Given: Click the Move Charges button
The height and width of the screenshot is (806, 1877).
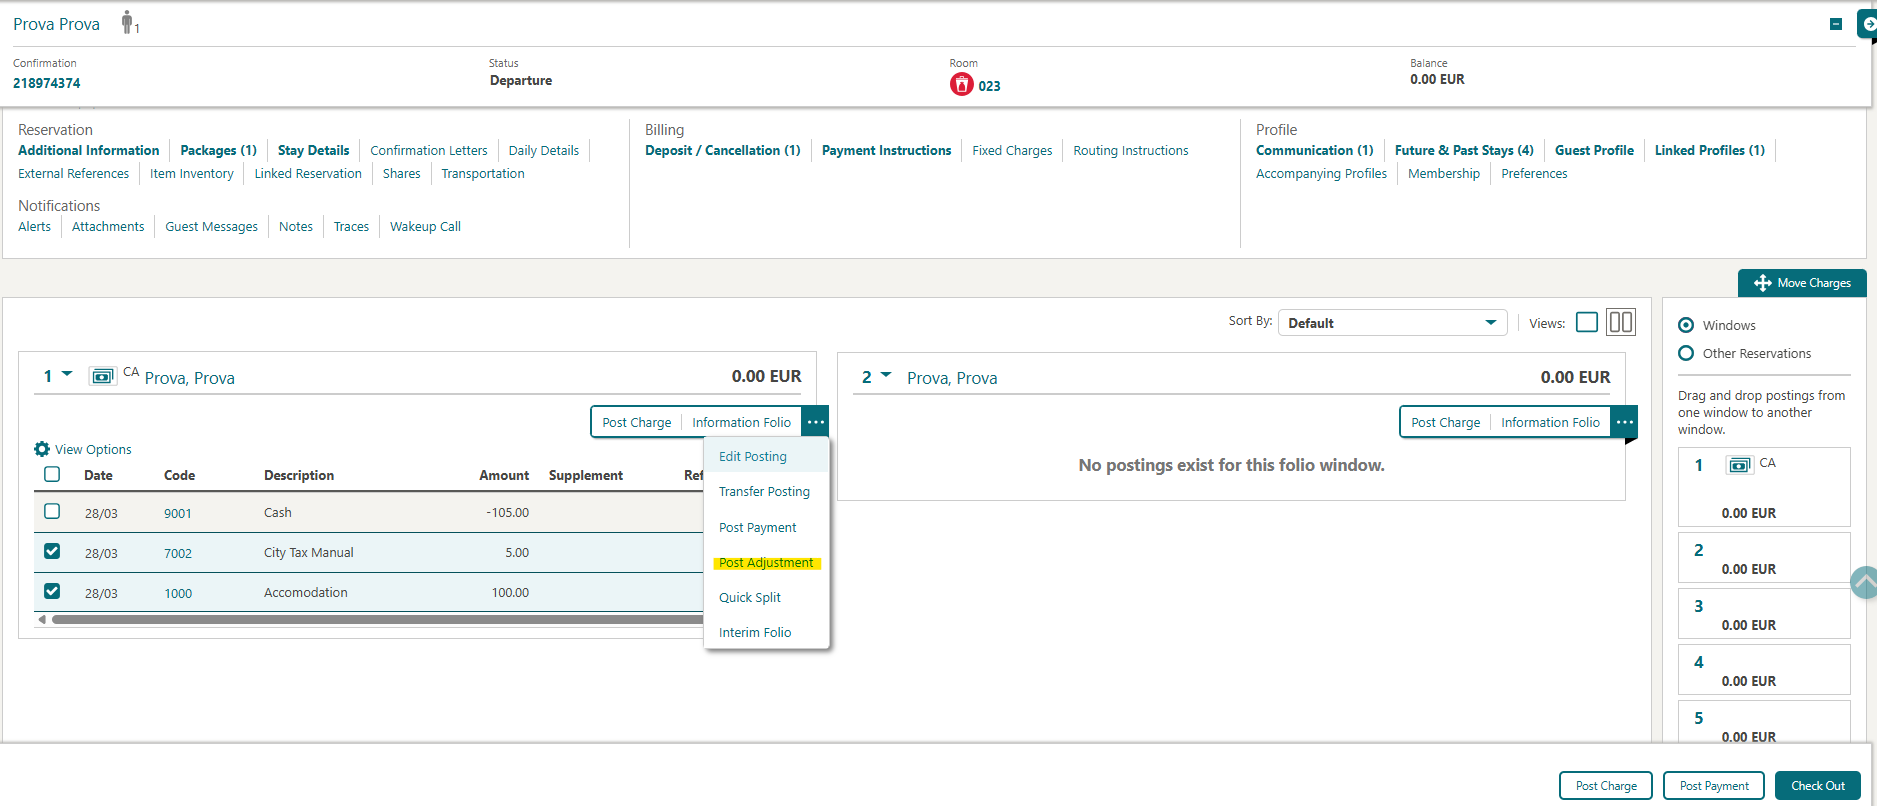Looking at the screenshot, I should click(x=1802, y=283).
